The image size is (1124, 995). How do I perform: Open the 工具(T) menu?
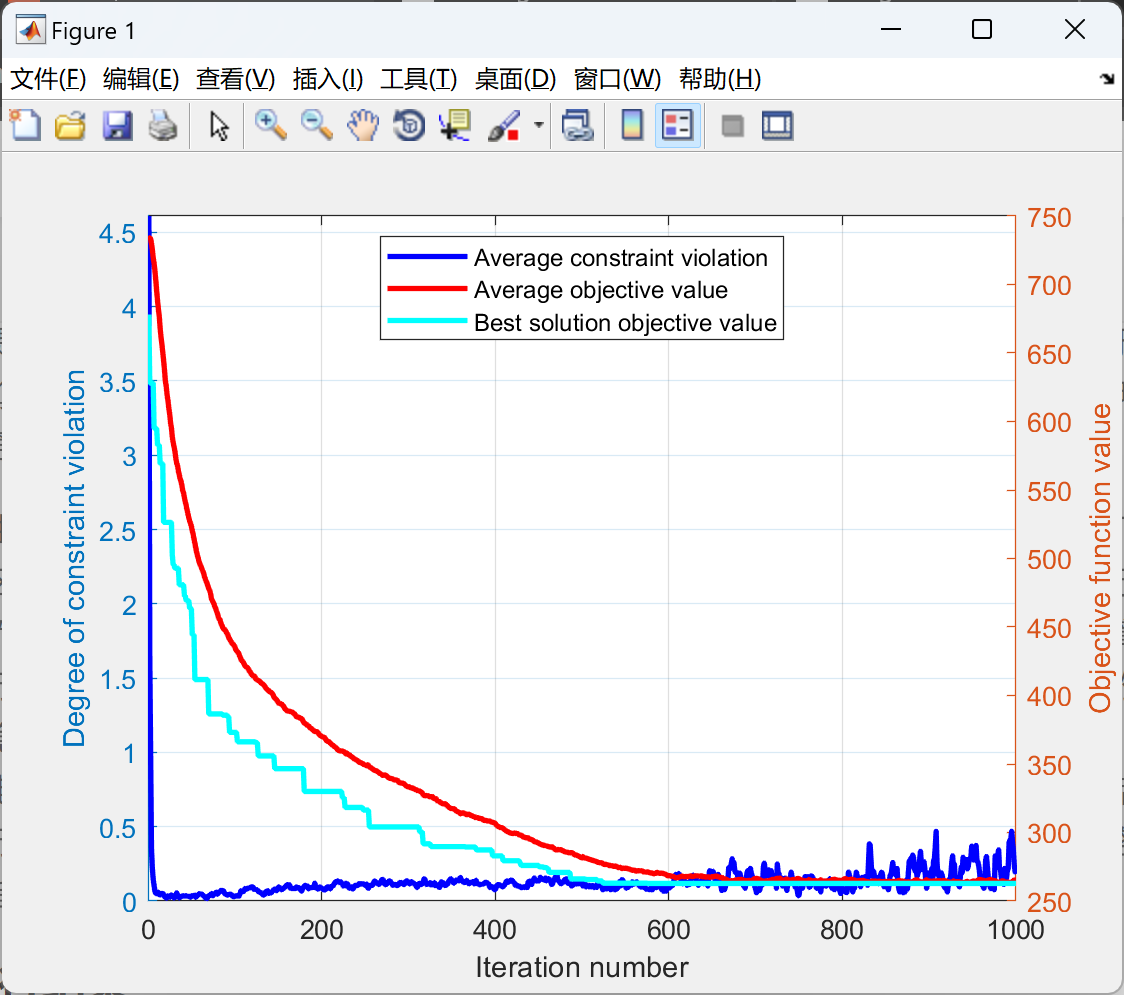[x=419, y=79]
